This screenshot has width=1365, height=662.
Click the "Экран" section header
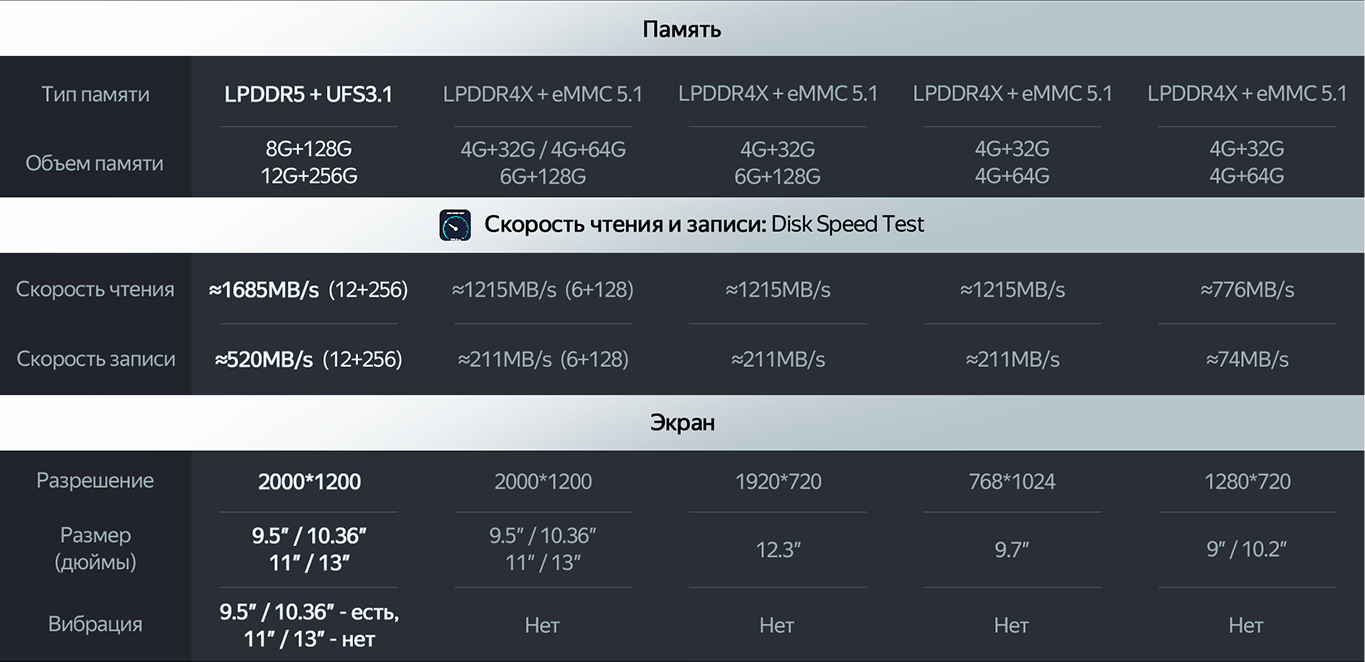(682, 422)
